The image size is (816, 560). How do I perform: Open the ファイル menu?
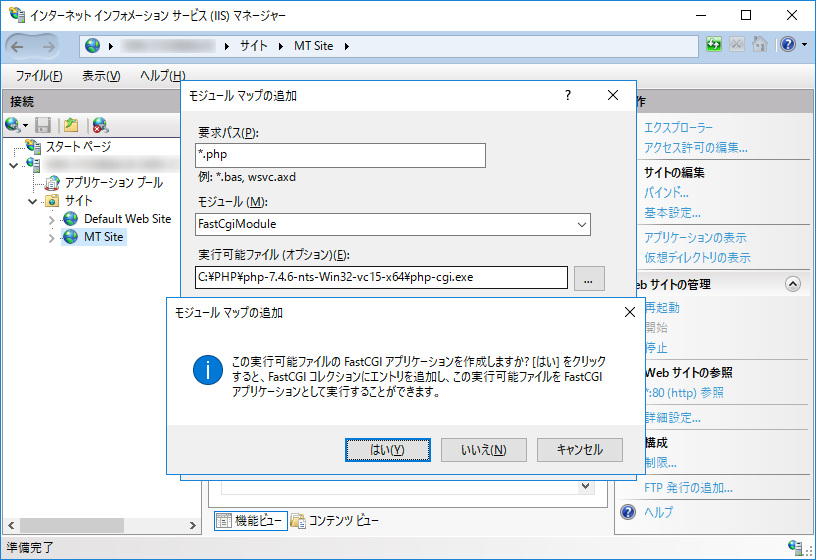pos(39,76)
